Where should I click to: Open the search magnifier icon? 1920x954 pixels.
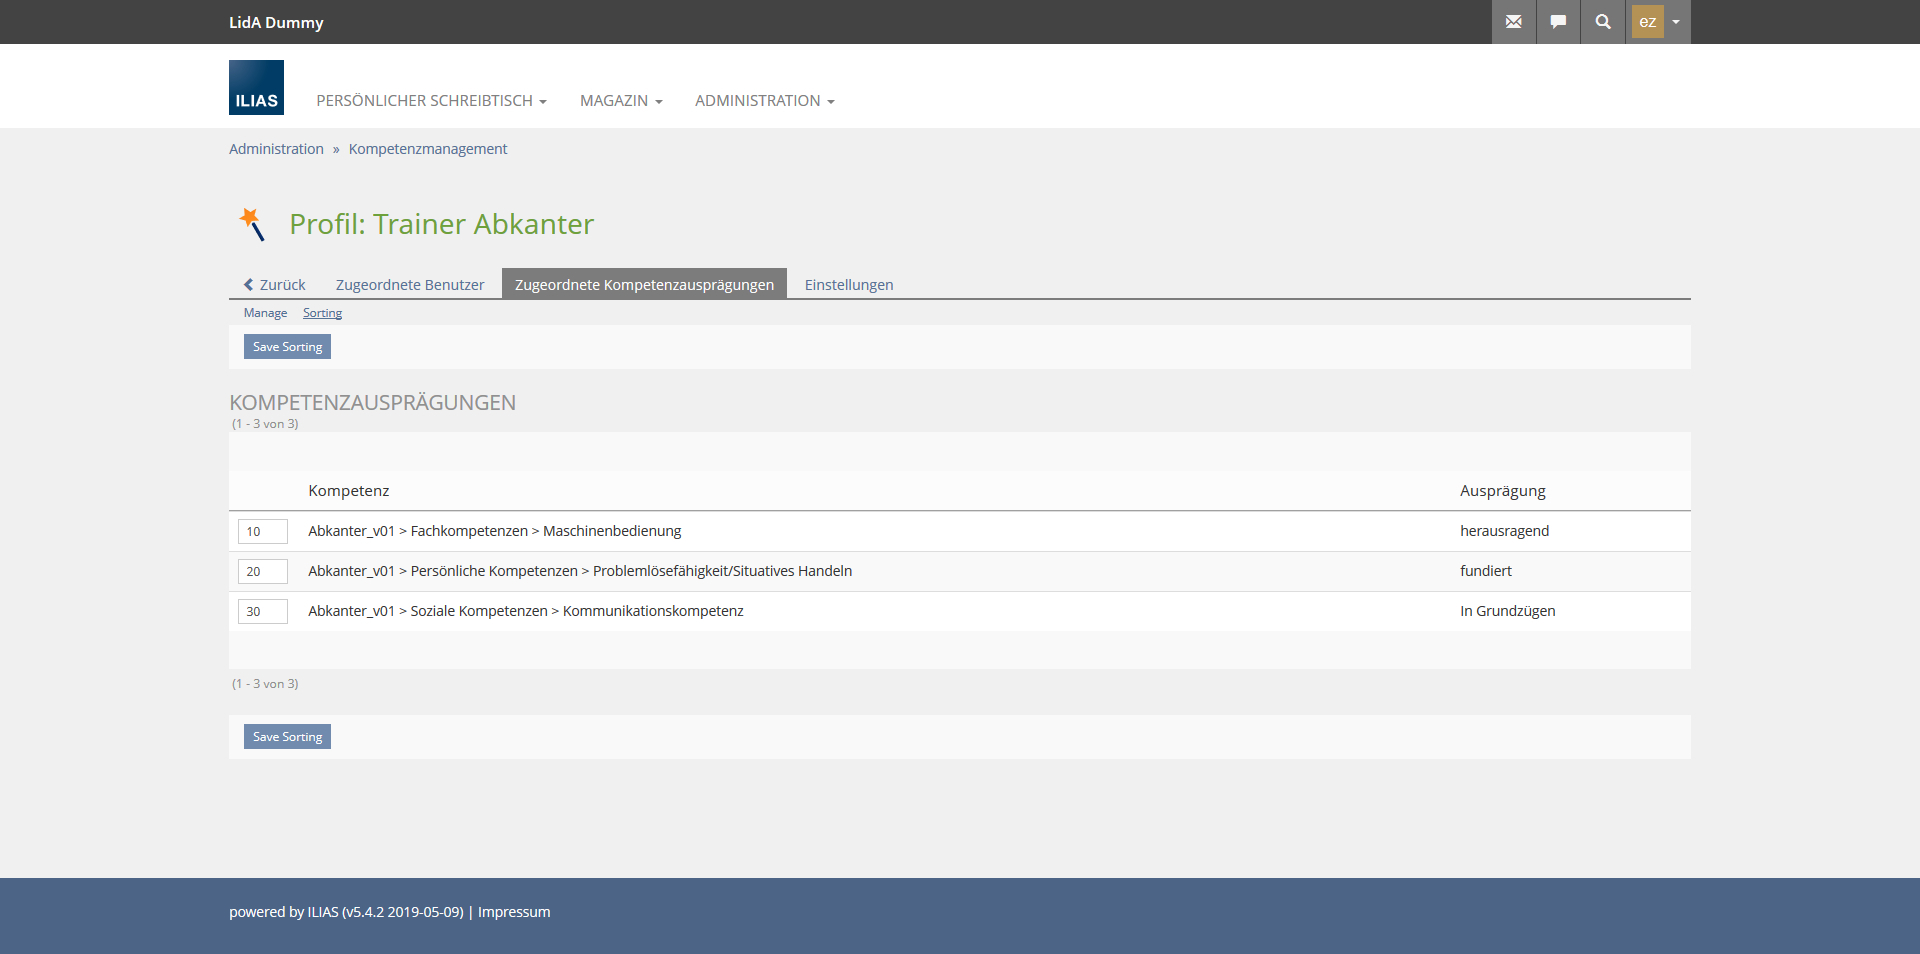(1602, 22)
